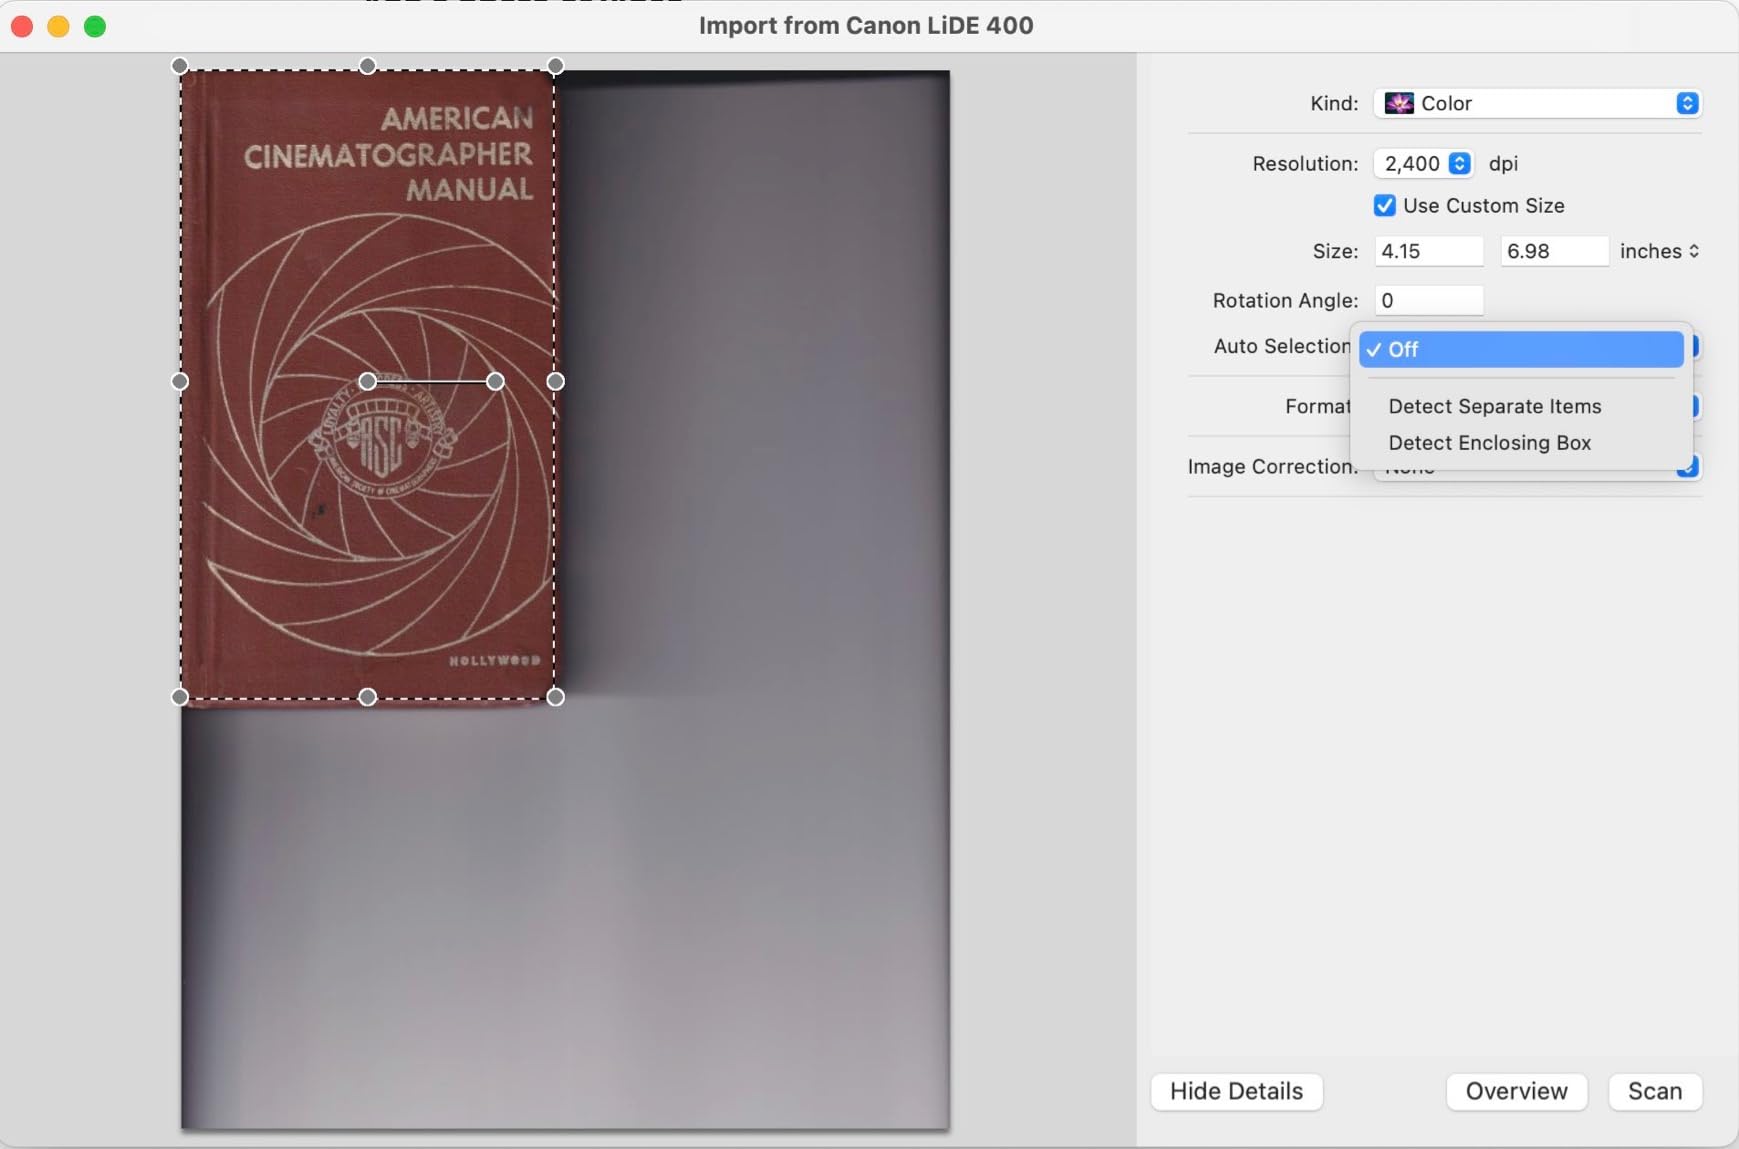
Task: Click the Rotation Angle input field
Action: (x=1428, y=300)
